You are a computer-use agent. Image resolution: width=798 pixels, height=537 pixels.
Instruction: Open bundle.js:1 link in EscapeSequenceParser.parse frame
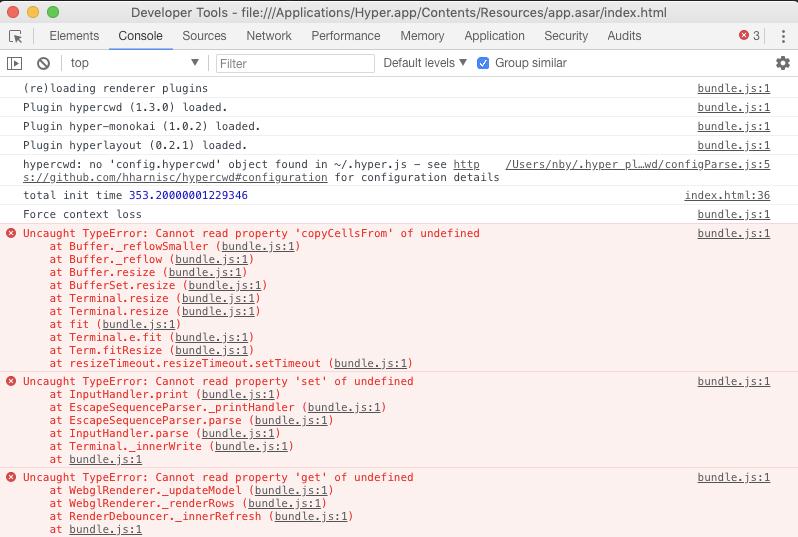pos(291,420)
